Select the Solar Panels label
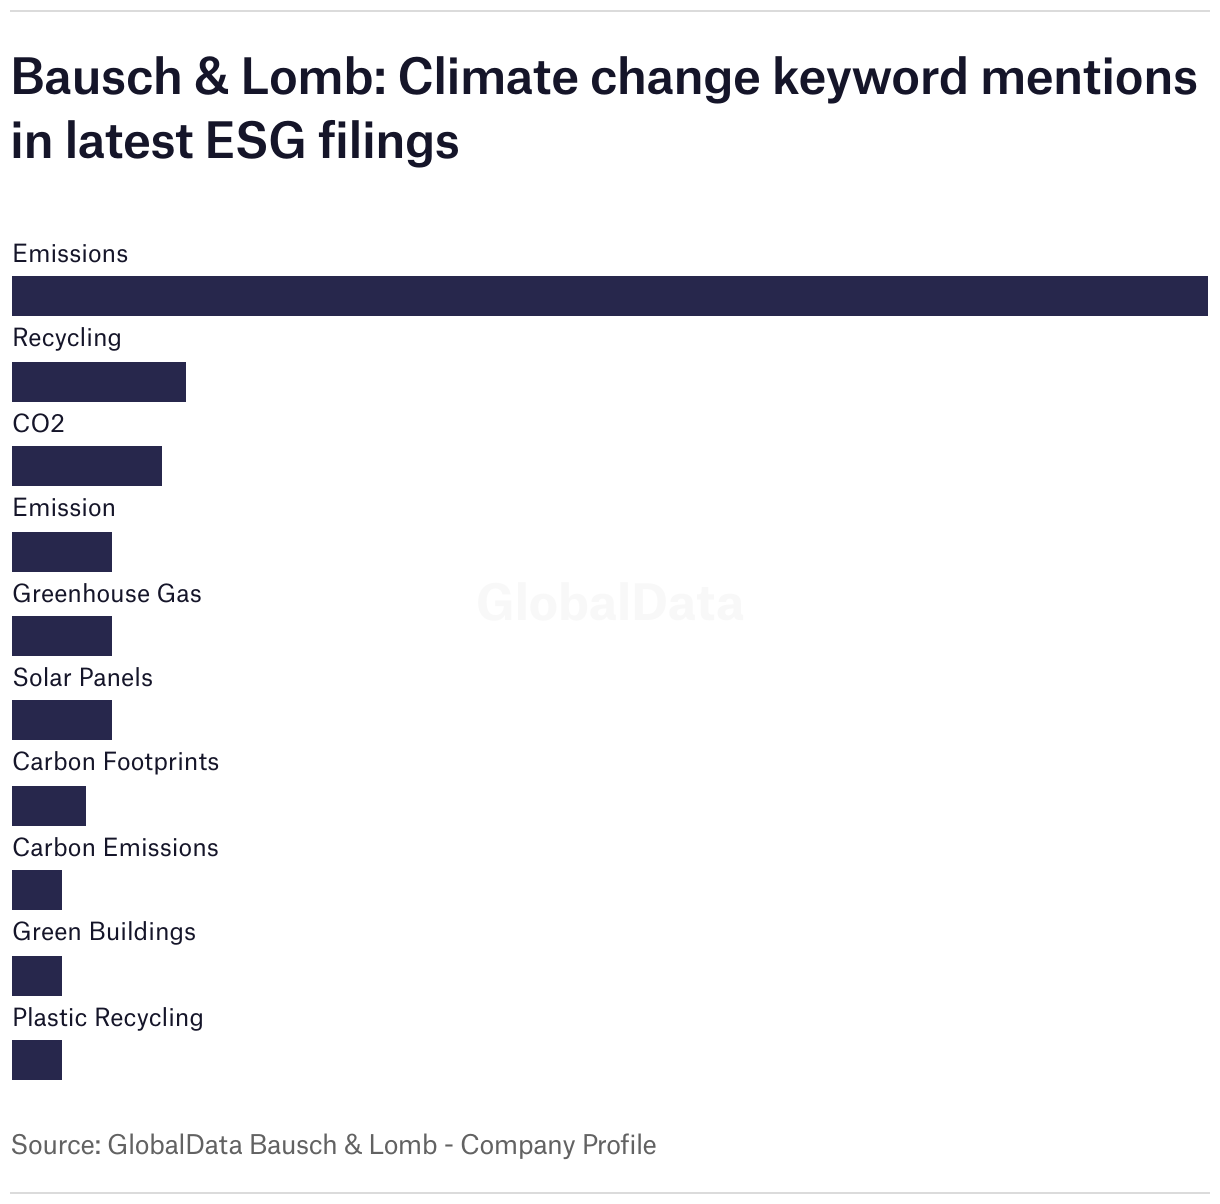1220x1204 pixels. (x=83, y=678)
